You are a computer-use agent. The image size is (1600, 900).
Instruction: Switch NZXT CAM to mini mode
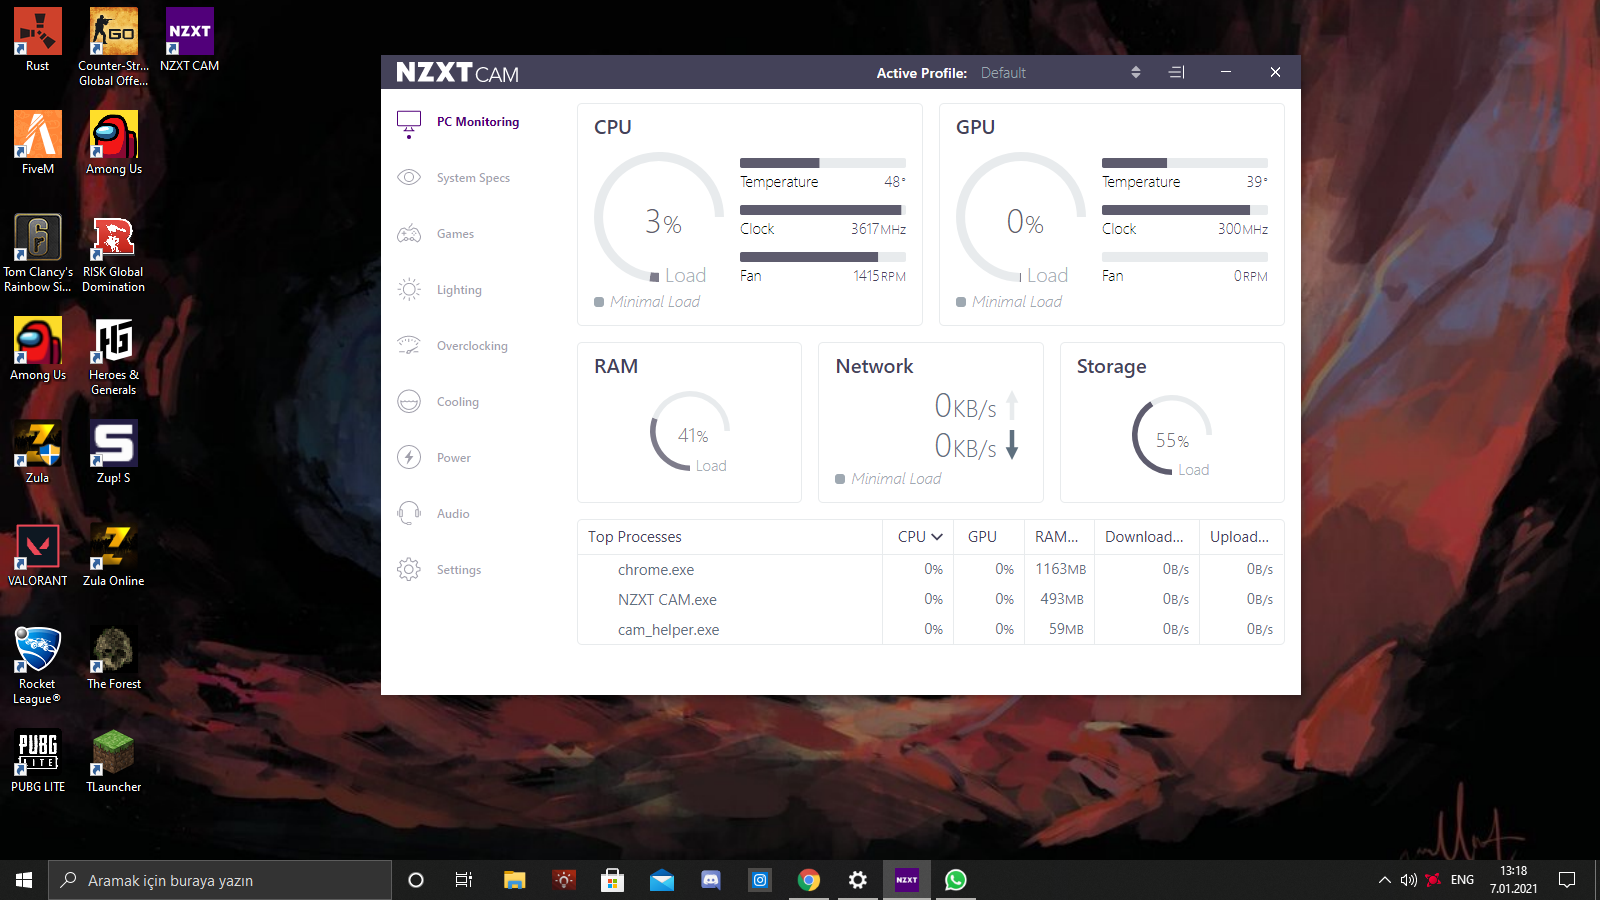point(1177,72)
